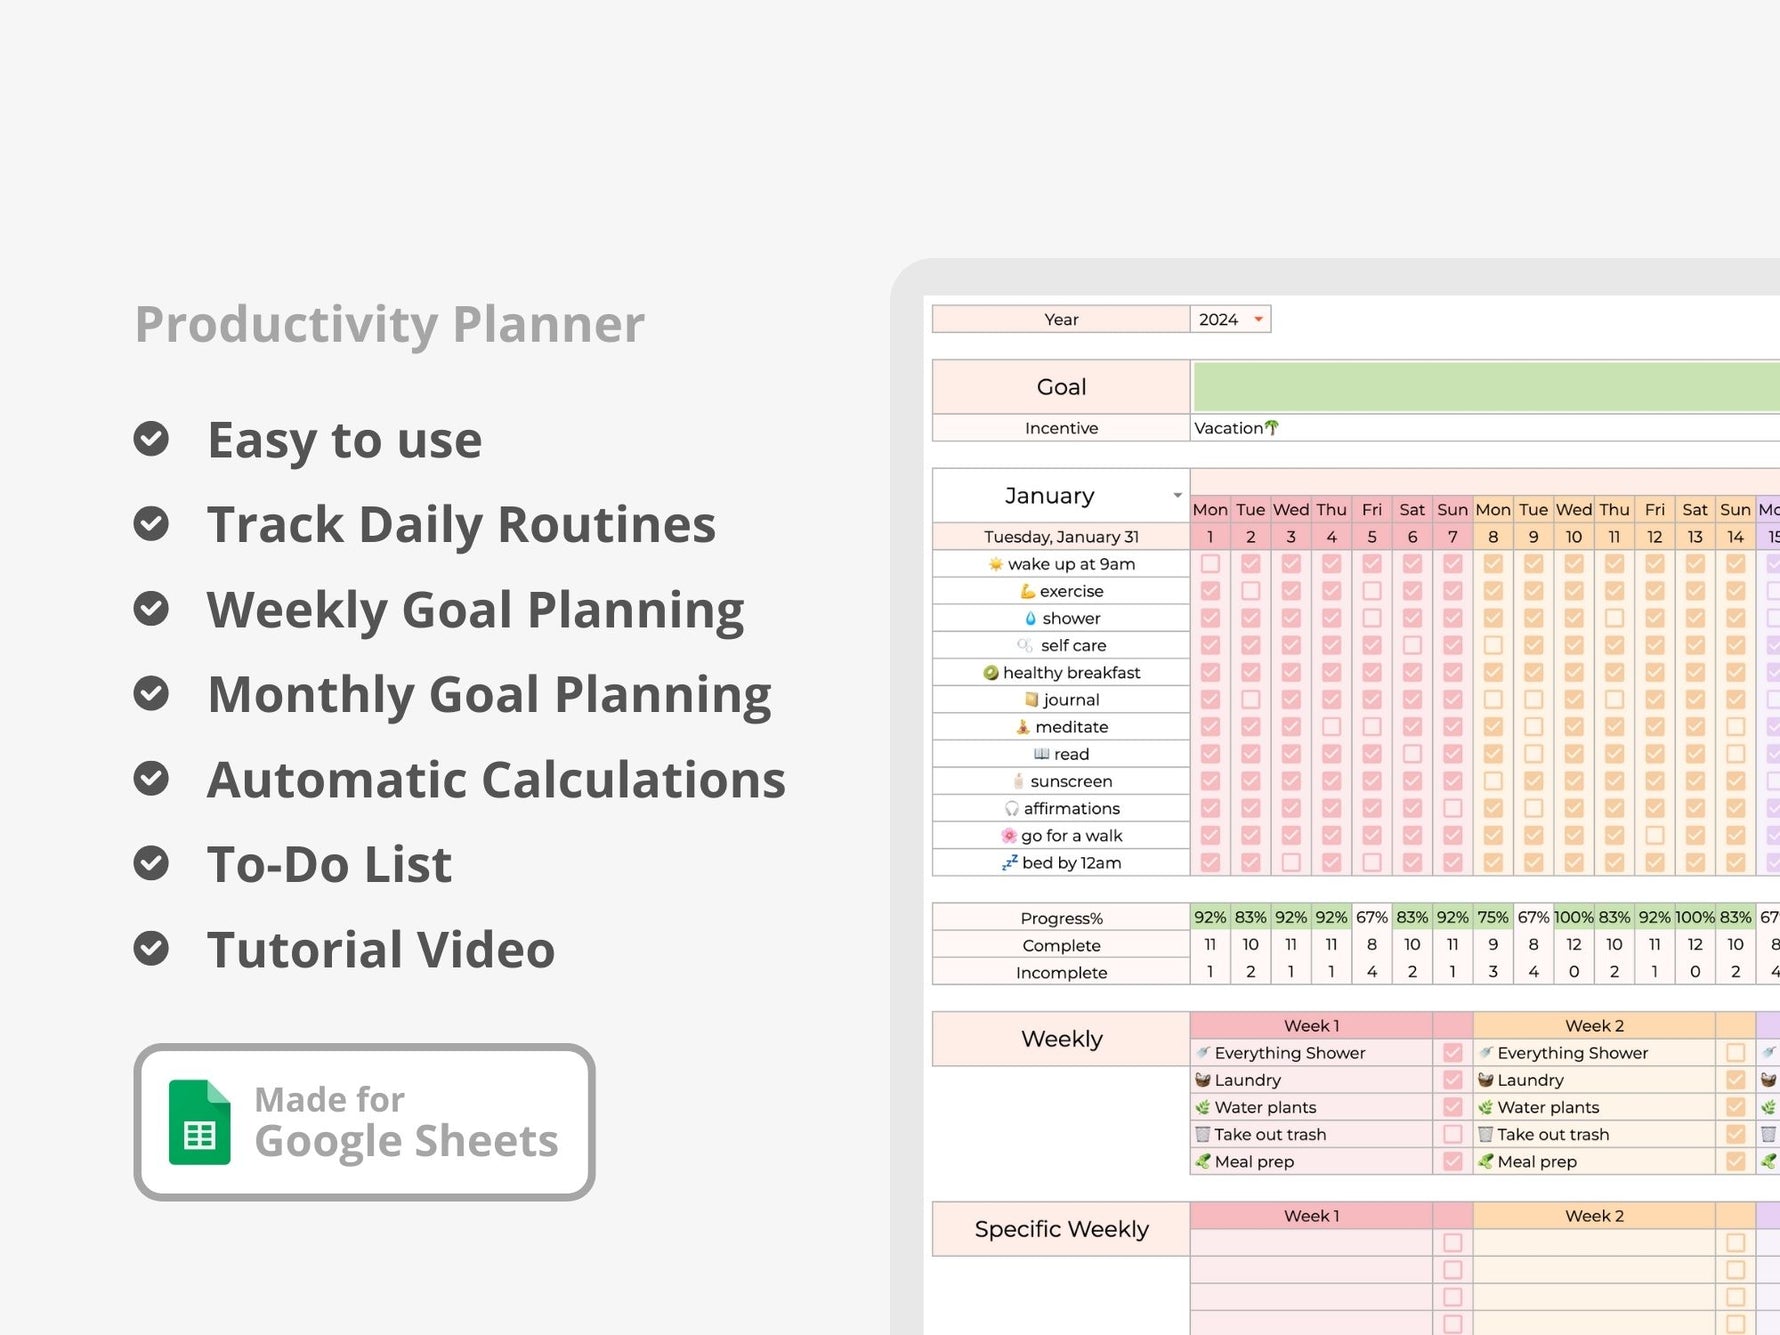Open the January month selector dropdown
The image size is (1780, 1335).
(1176, 496)
